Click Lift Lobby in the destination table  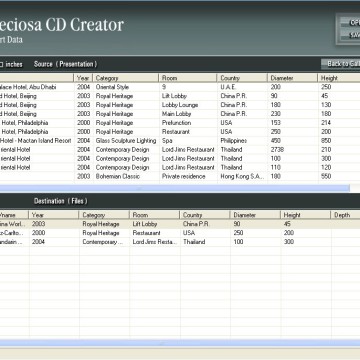point(145,224)
